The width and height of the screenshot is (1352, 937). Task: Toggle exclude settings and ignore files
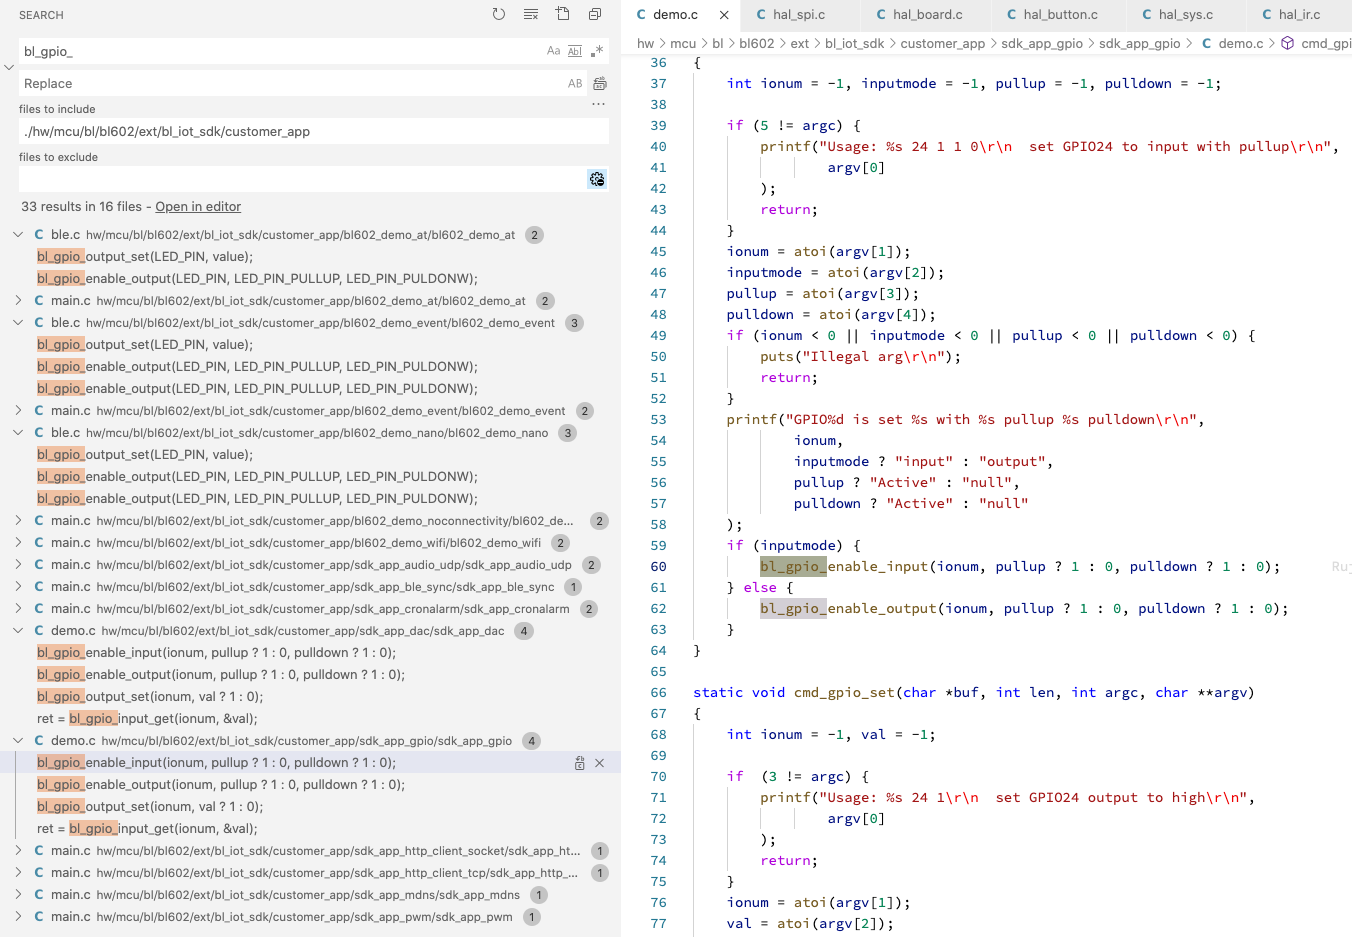point(597,179)
